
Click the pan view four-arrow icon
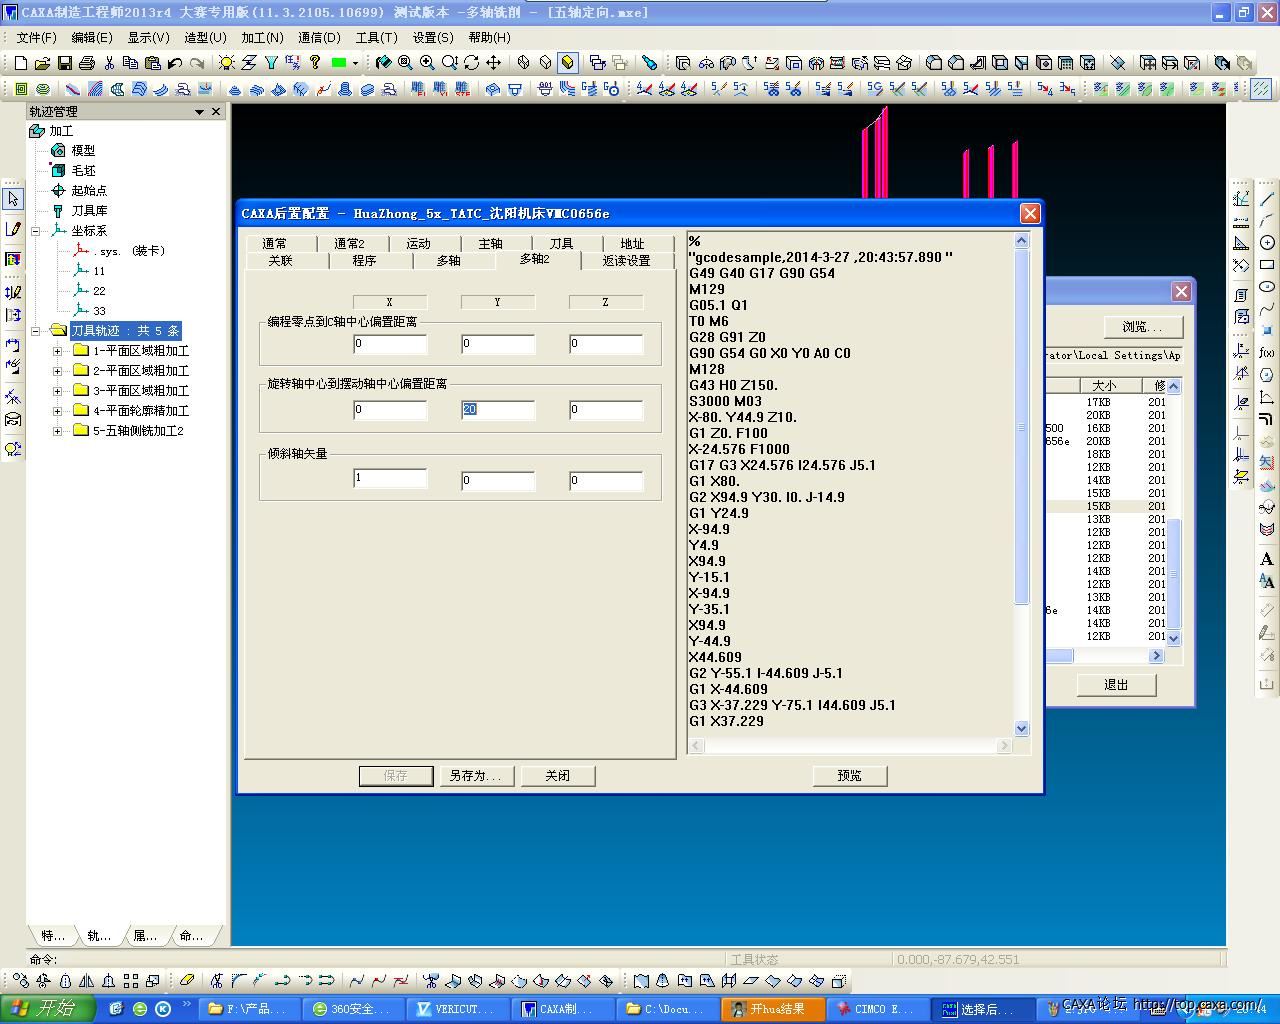tap(493, 62)
